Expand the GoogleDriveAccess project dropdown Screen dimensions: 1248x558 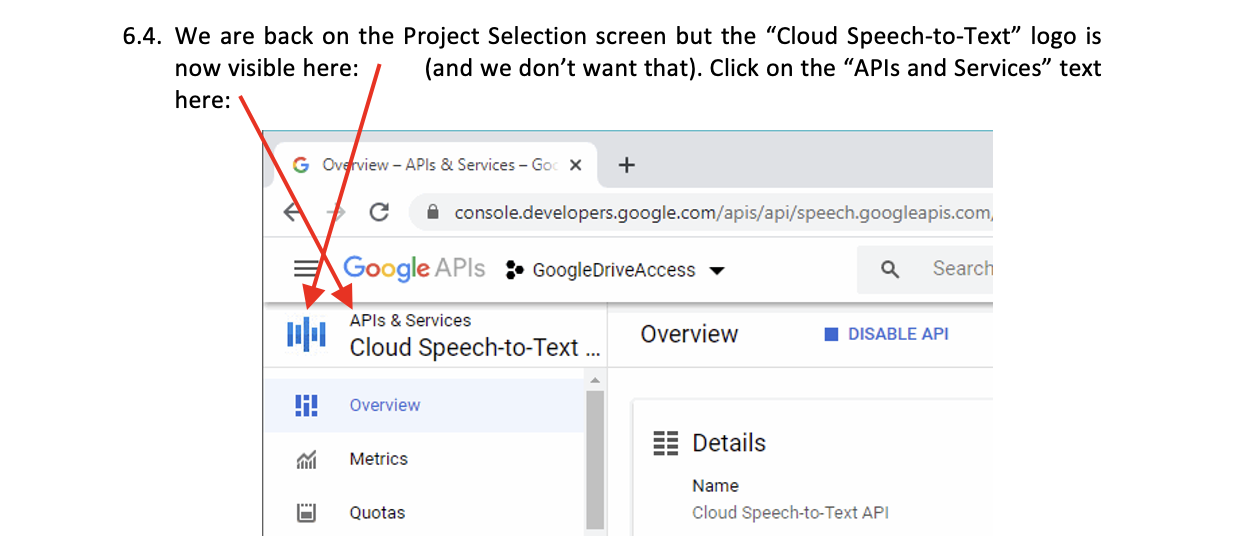(716, 270)
